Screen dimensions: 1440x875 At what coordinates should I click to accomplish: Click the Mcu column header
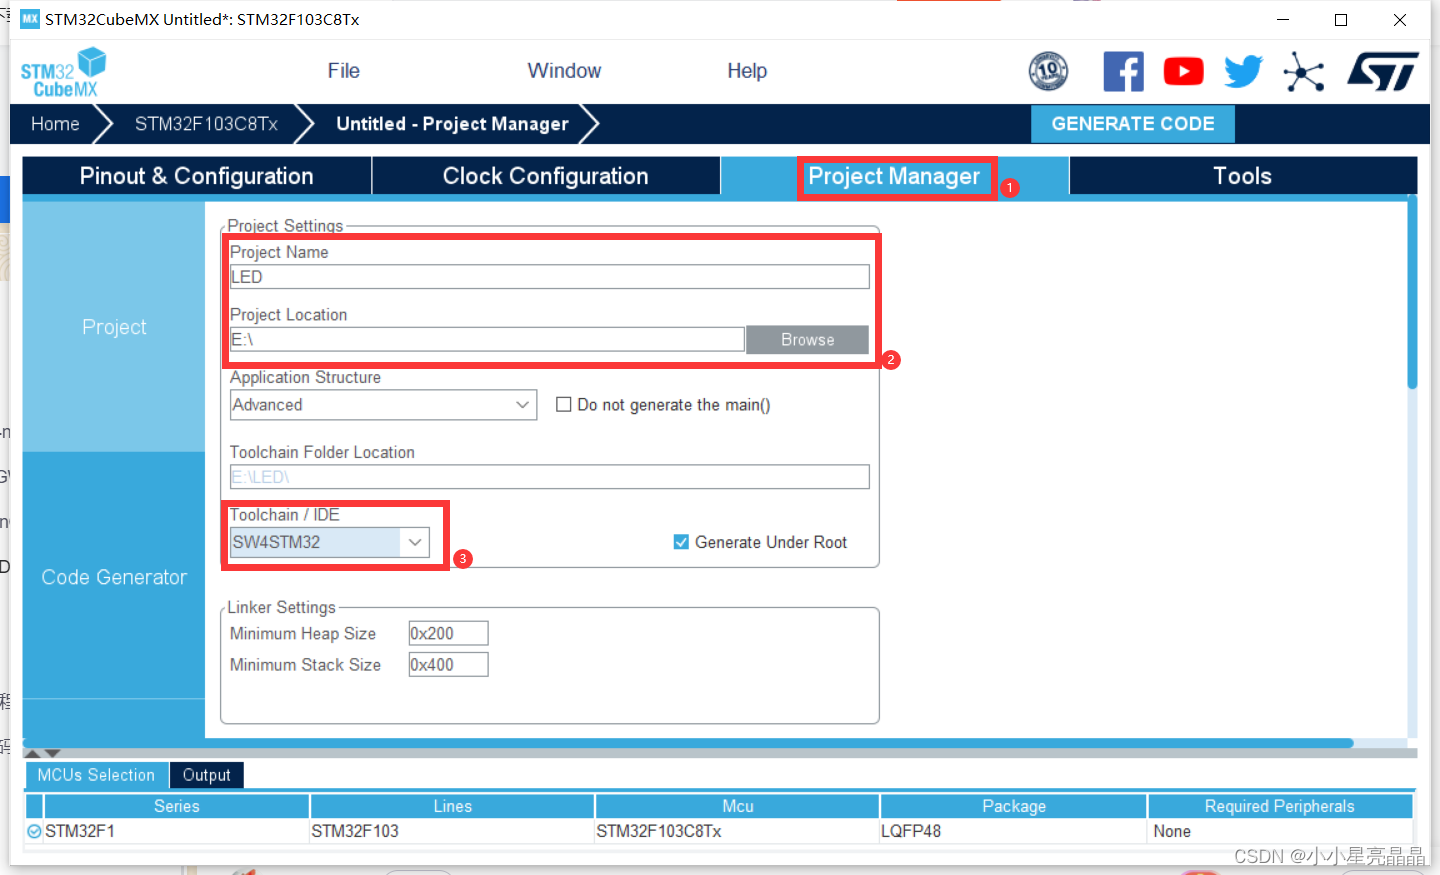738,806
